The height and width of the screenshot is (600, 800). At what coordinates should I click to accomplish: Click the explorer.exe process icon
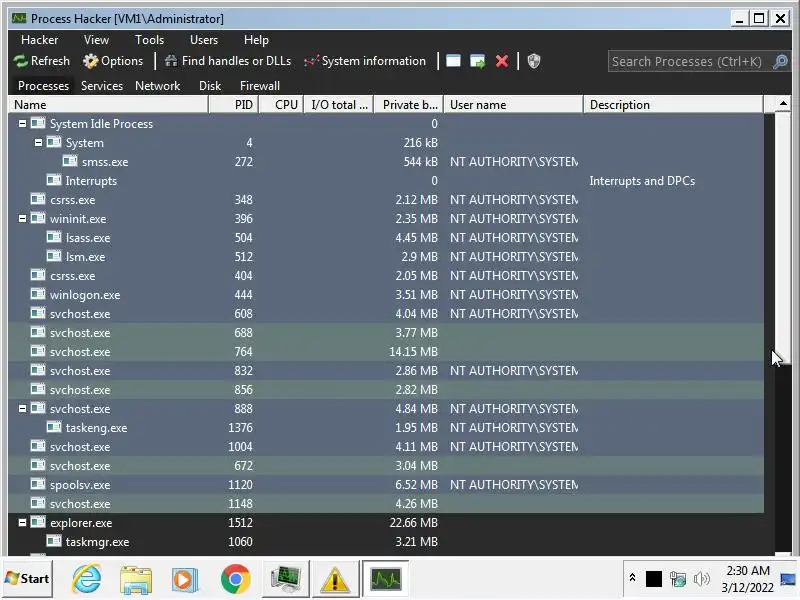[38, 522]
